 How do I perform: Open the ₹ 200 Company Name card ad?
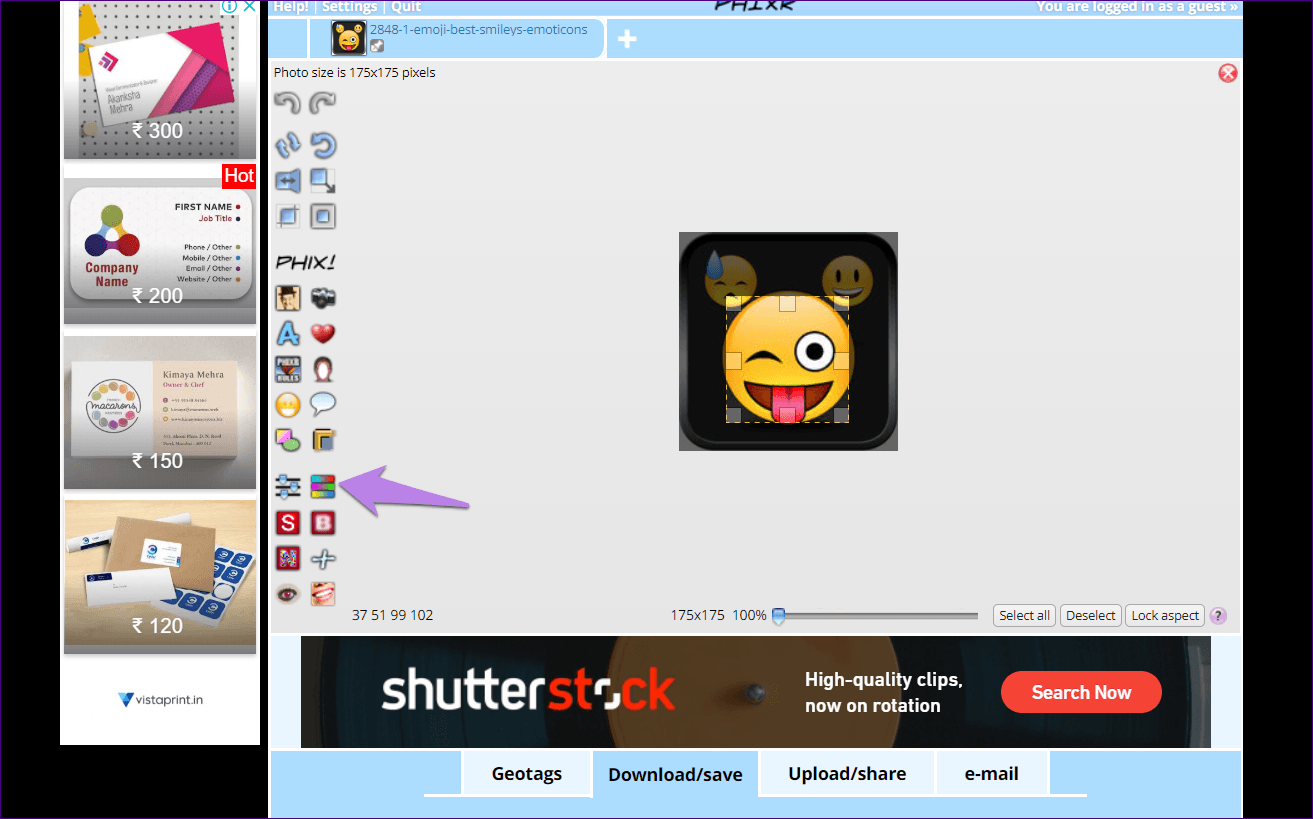[x=160, y=251]
